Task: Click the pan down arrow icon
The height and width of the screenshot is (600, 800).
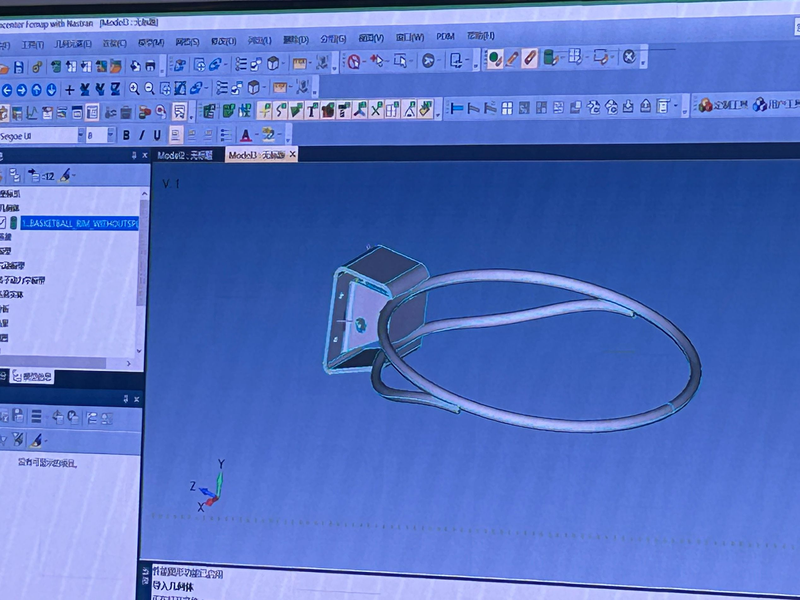Action: tap(52, 89)
